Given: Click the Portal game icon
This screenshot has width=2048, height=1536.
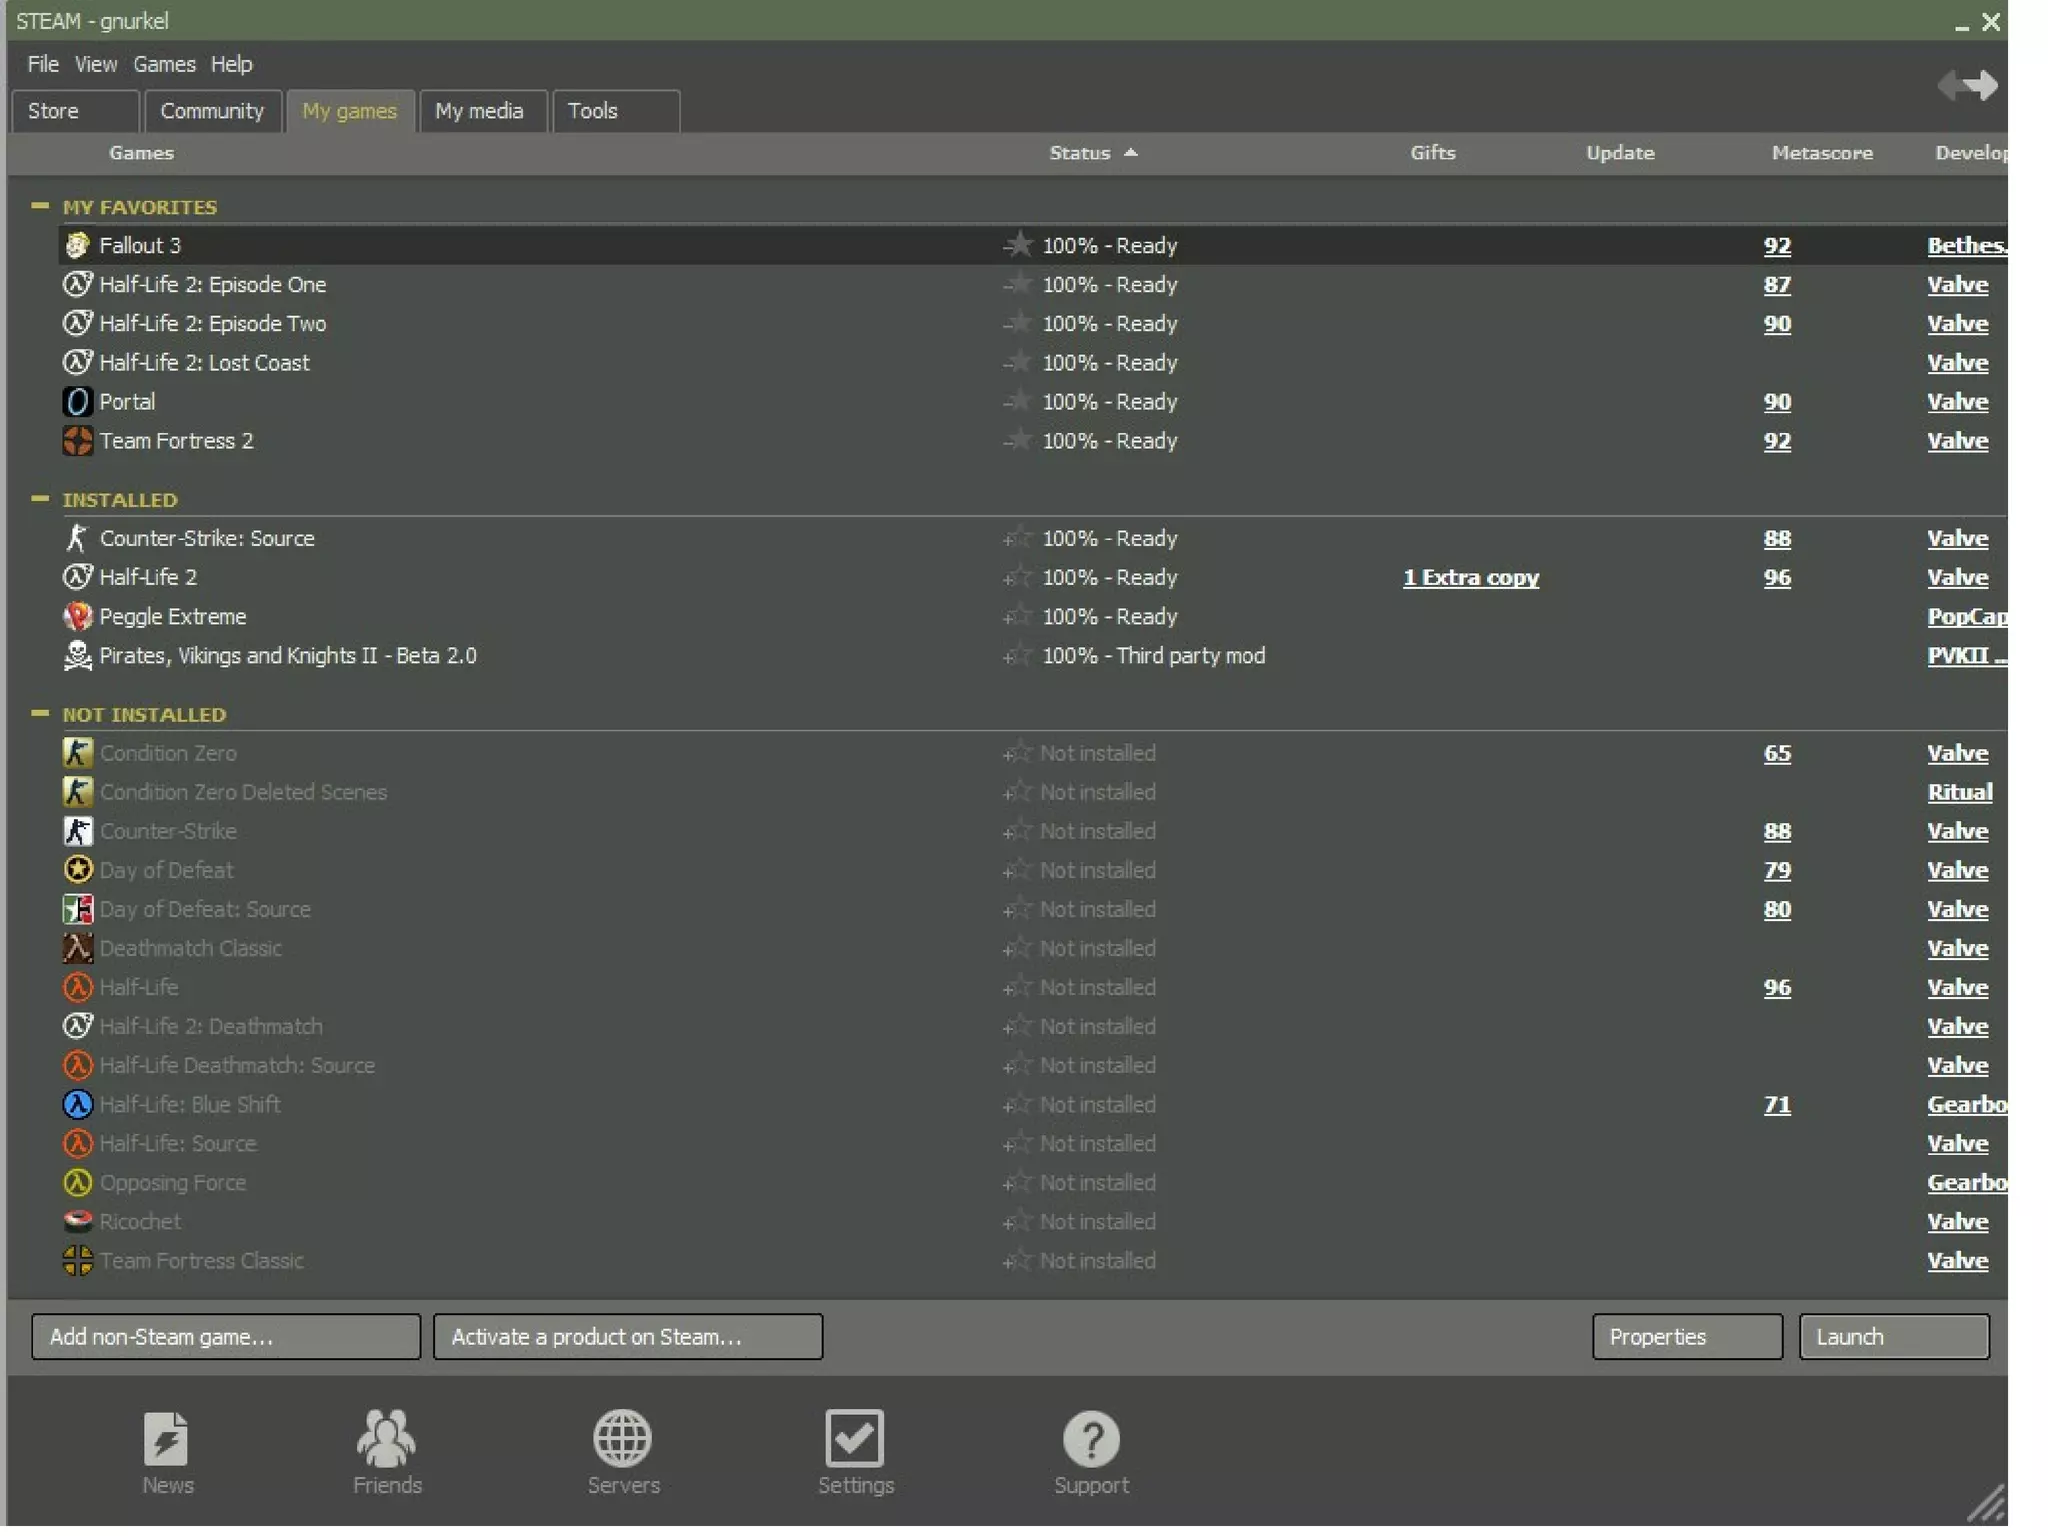Looking at the screenshot, I should pos(77,402).
